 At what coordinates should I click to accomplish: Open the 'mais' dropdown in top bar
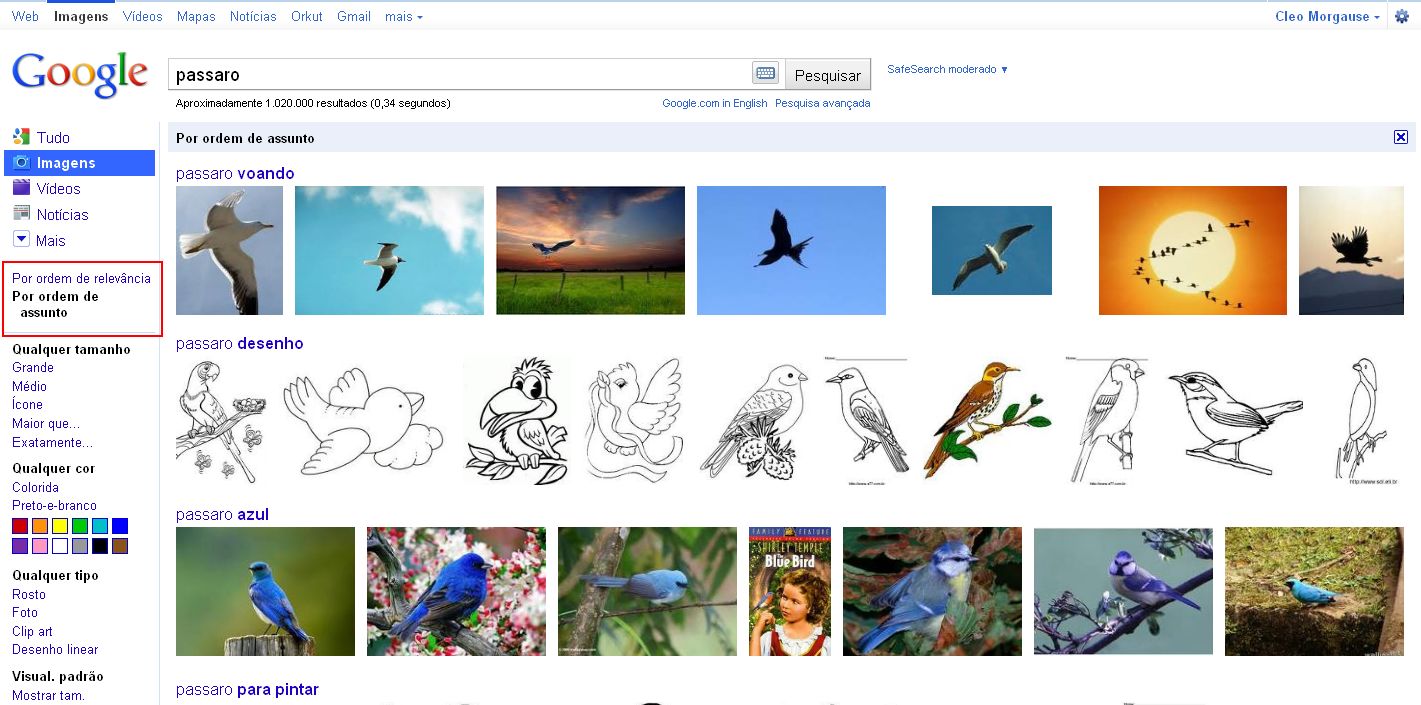403,17
